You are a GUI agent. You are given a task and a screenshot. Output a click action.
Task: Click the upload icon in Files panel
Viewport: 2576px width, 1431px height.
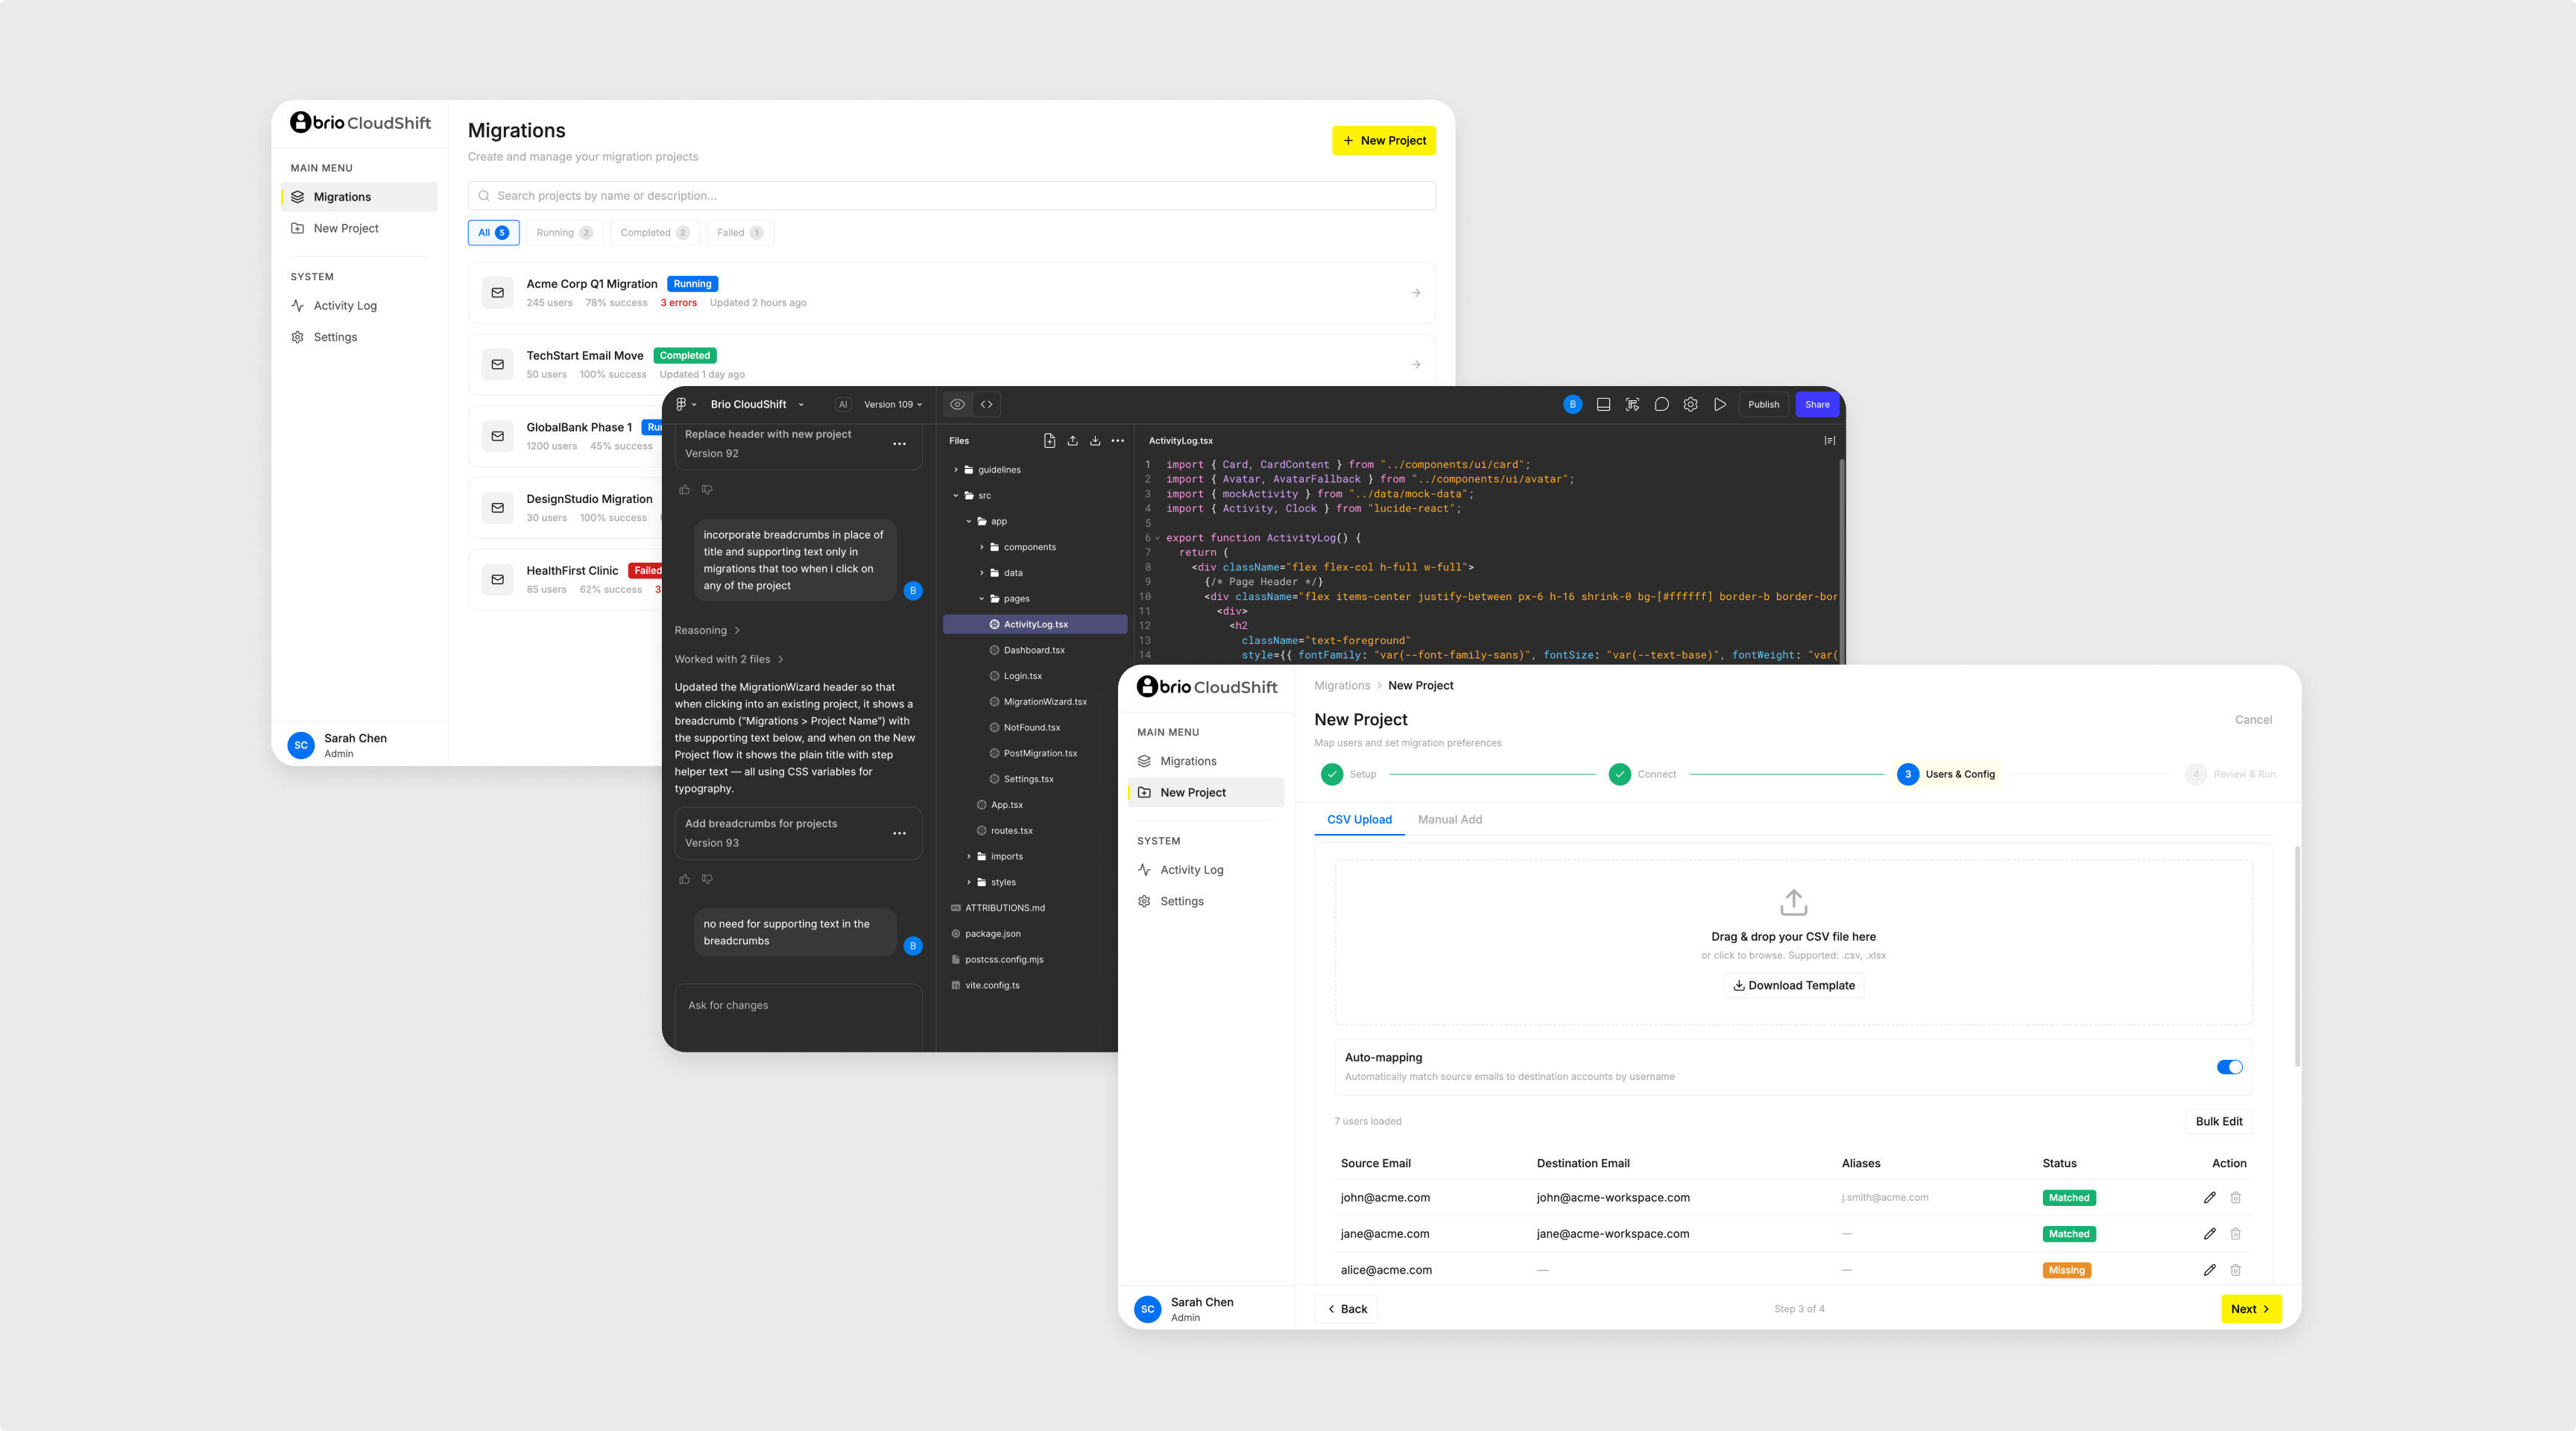(x=1072, y=440)
